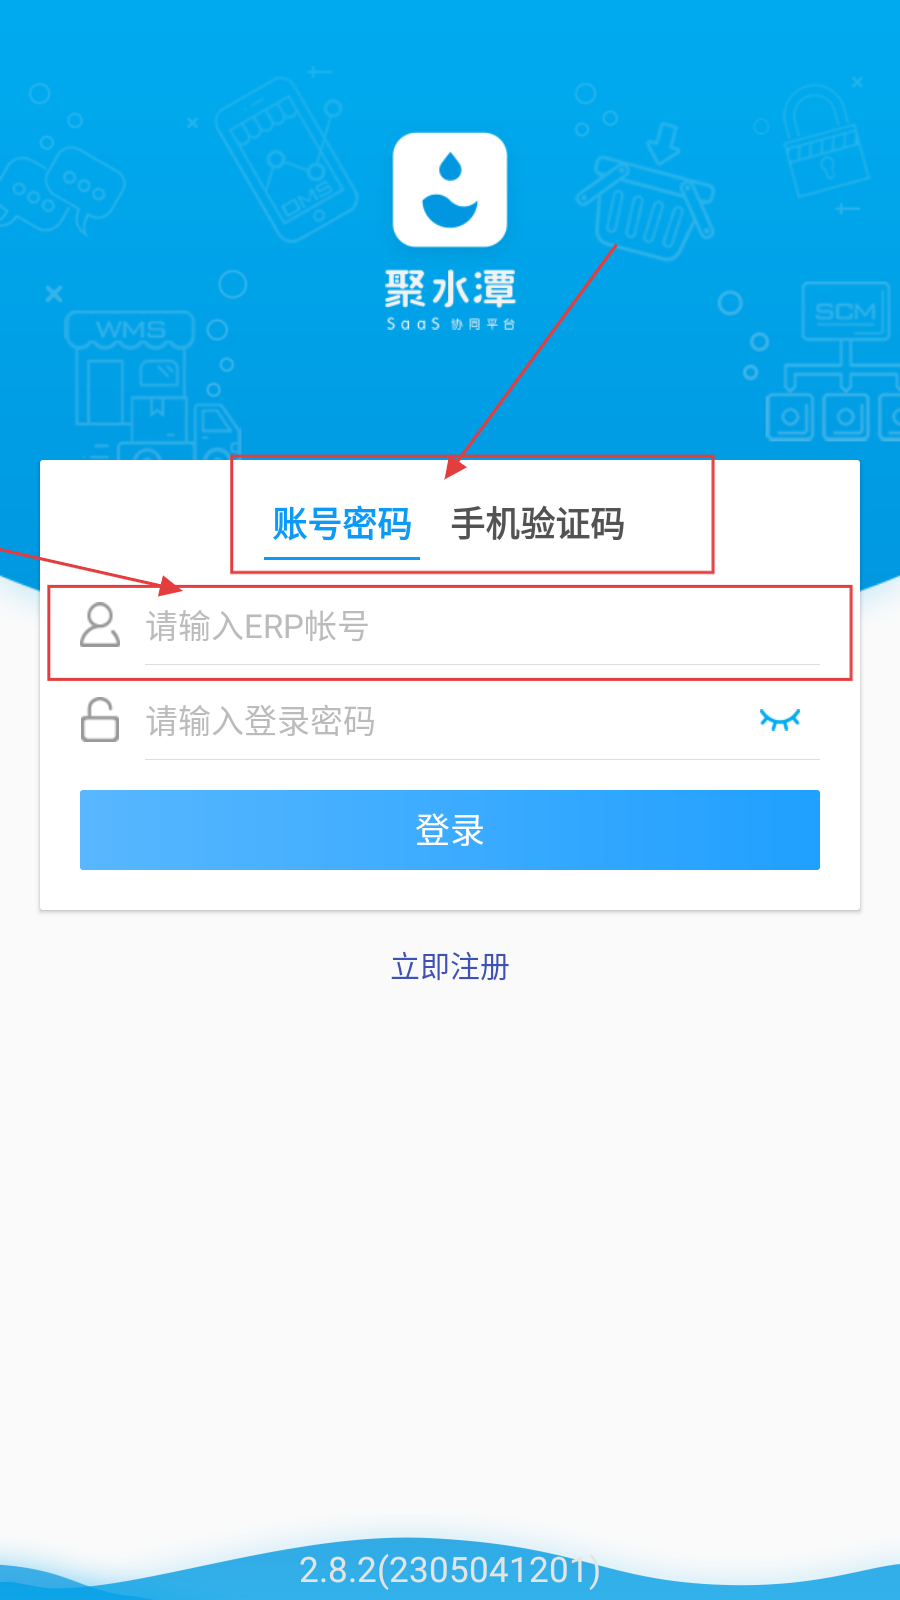900x1600 pixels.
Task: Focus the 请输入ERP帐号 input field
Action: tap(482, 627)
